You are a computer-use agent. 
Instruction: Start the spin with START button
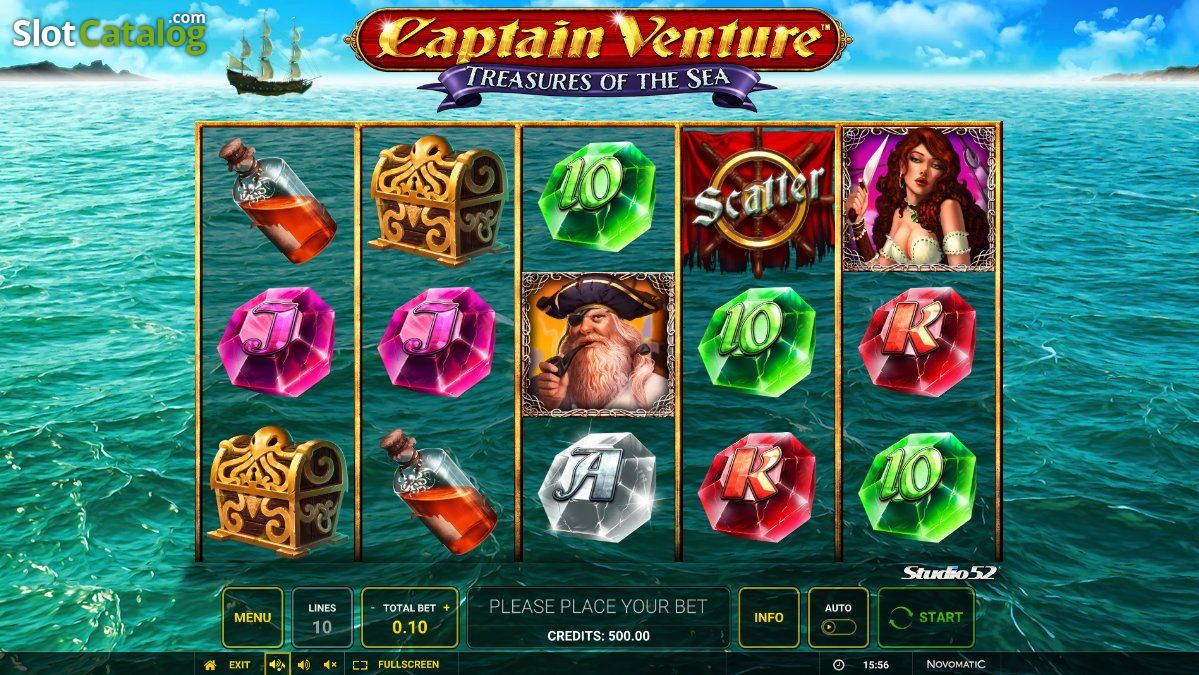tap(926, 617)
